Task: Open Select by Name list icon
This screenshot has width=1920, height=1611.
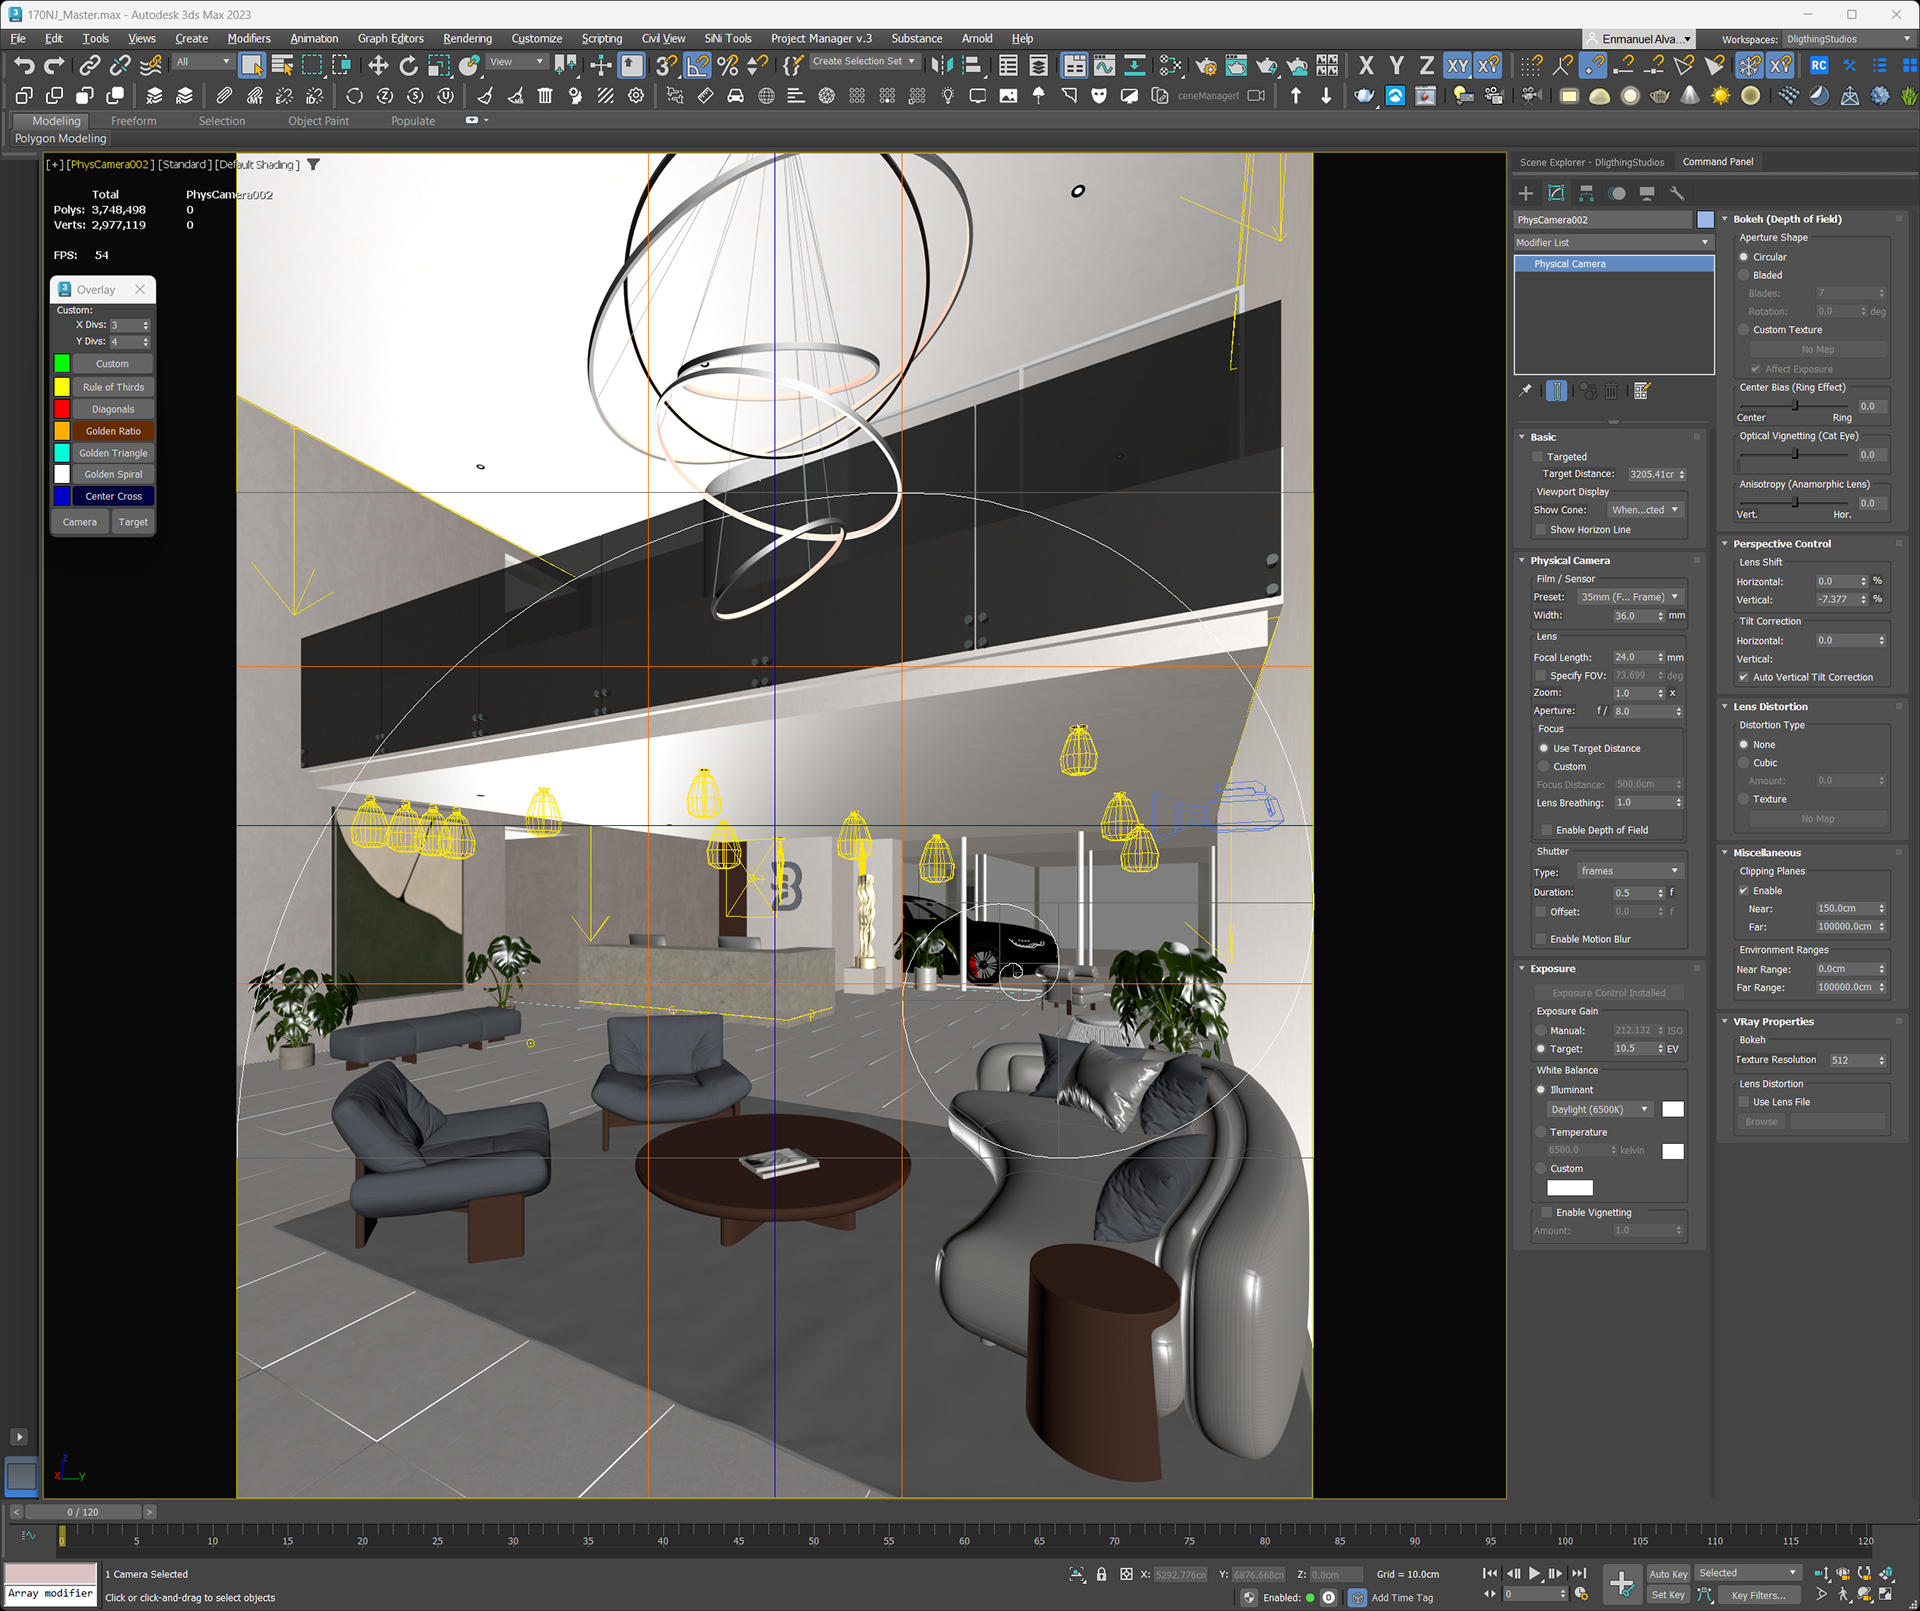Action: [x=282, y=66]
